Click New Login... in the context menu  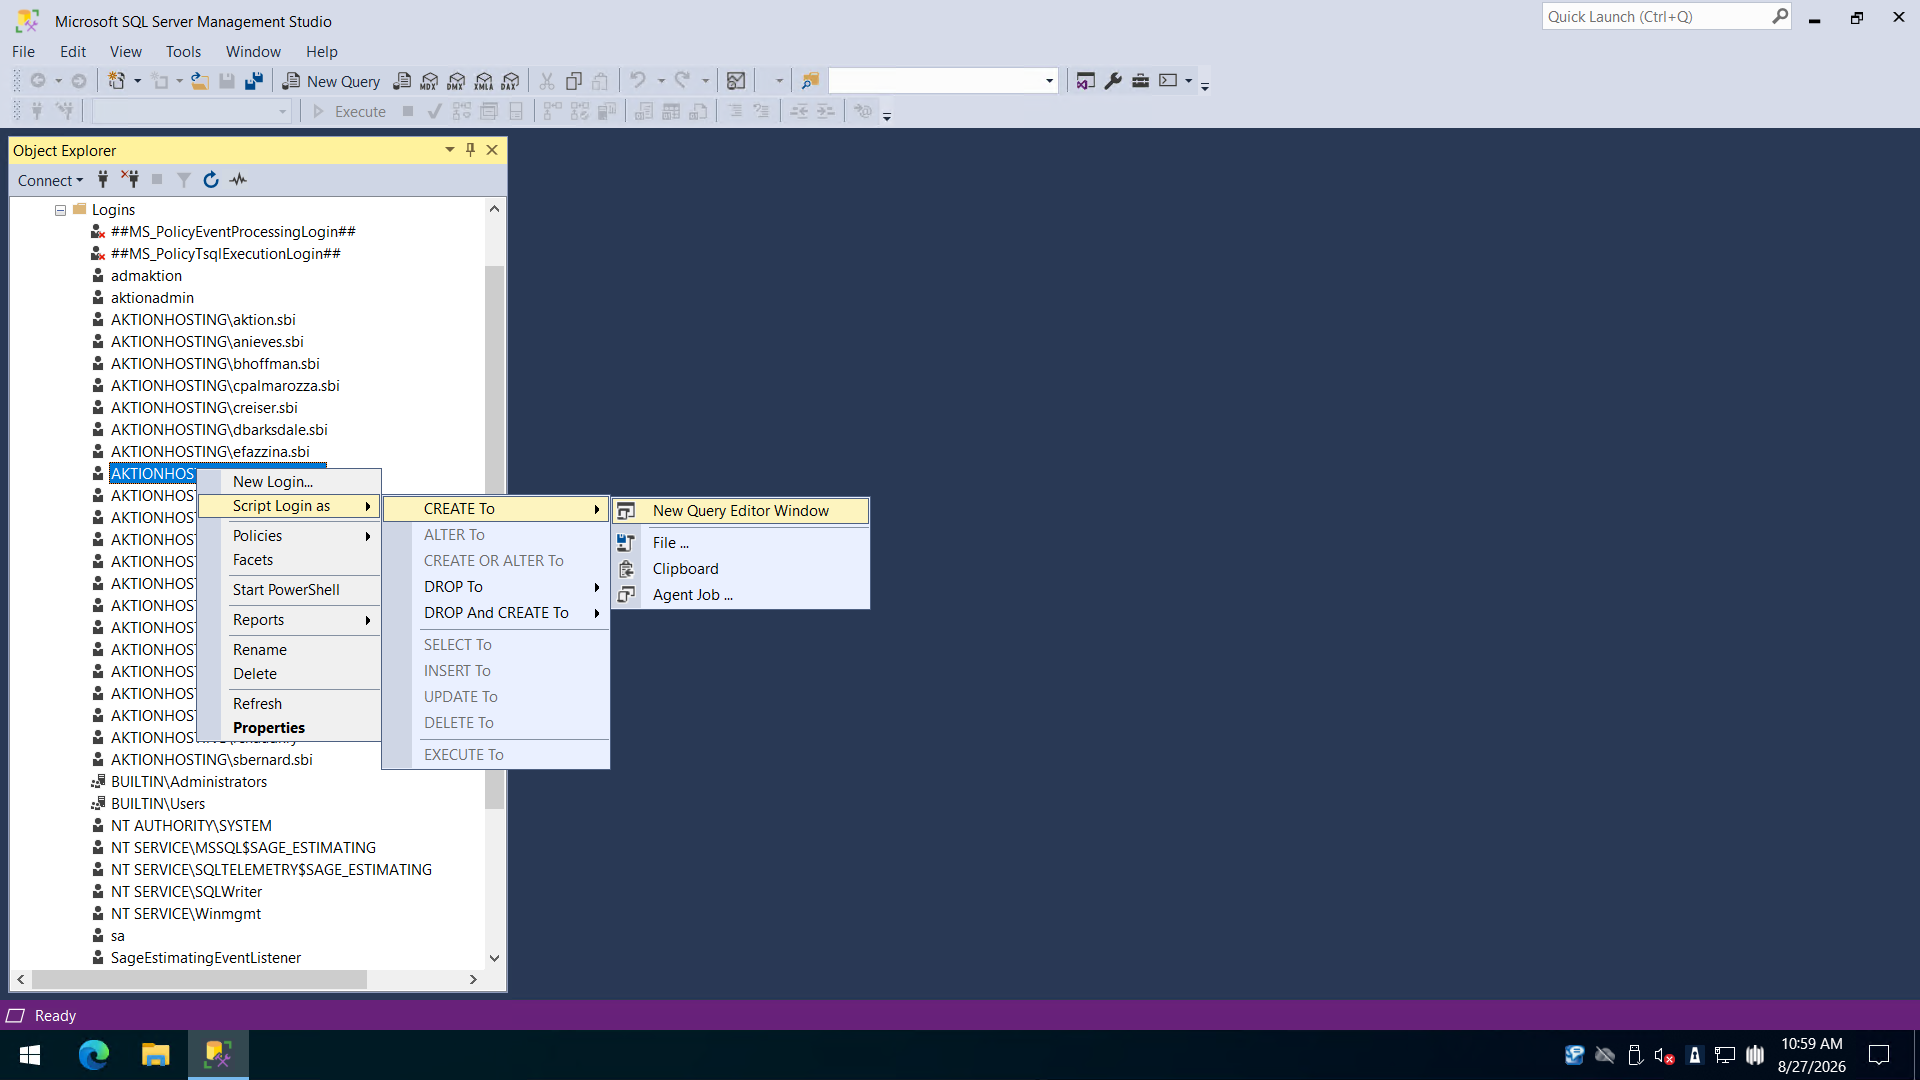coord(289,482)
